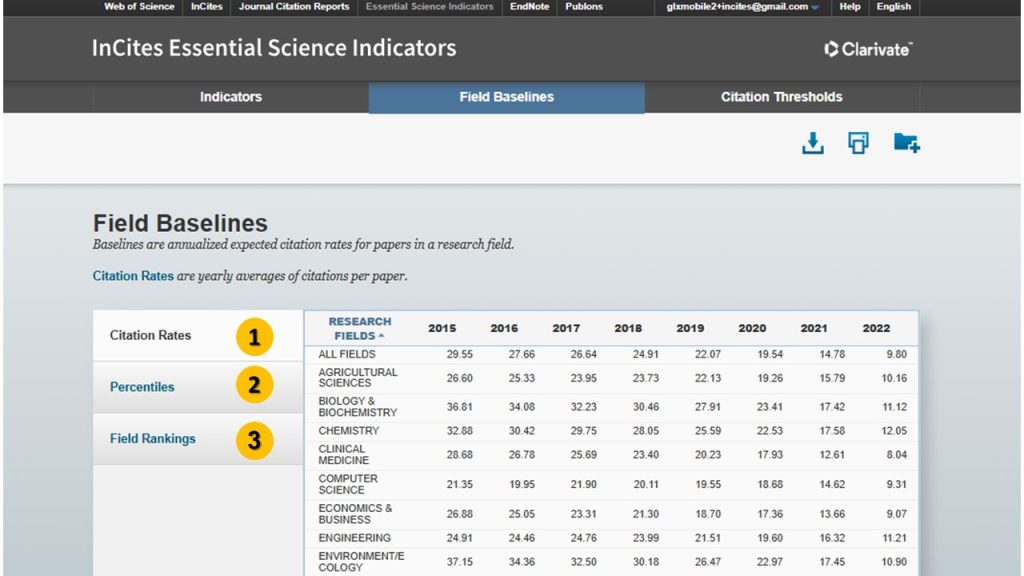Go to Web of Science
Image resolution: width=1024 pixels, height=576 pixels.
pyautogui.click(x=139, y=7)
